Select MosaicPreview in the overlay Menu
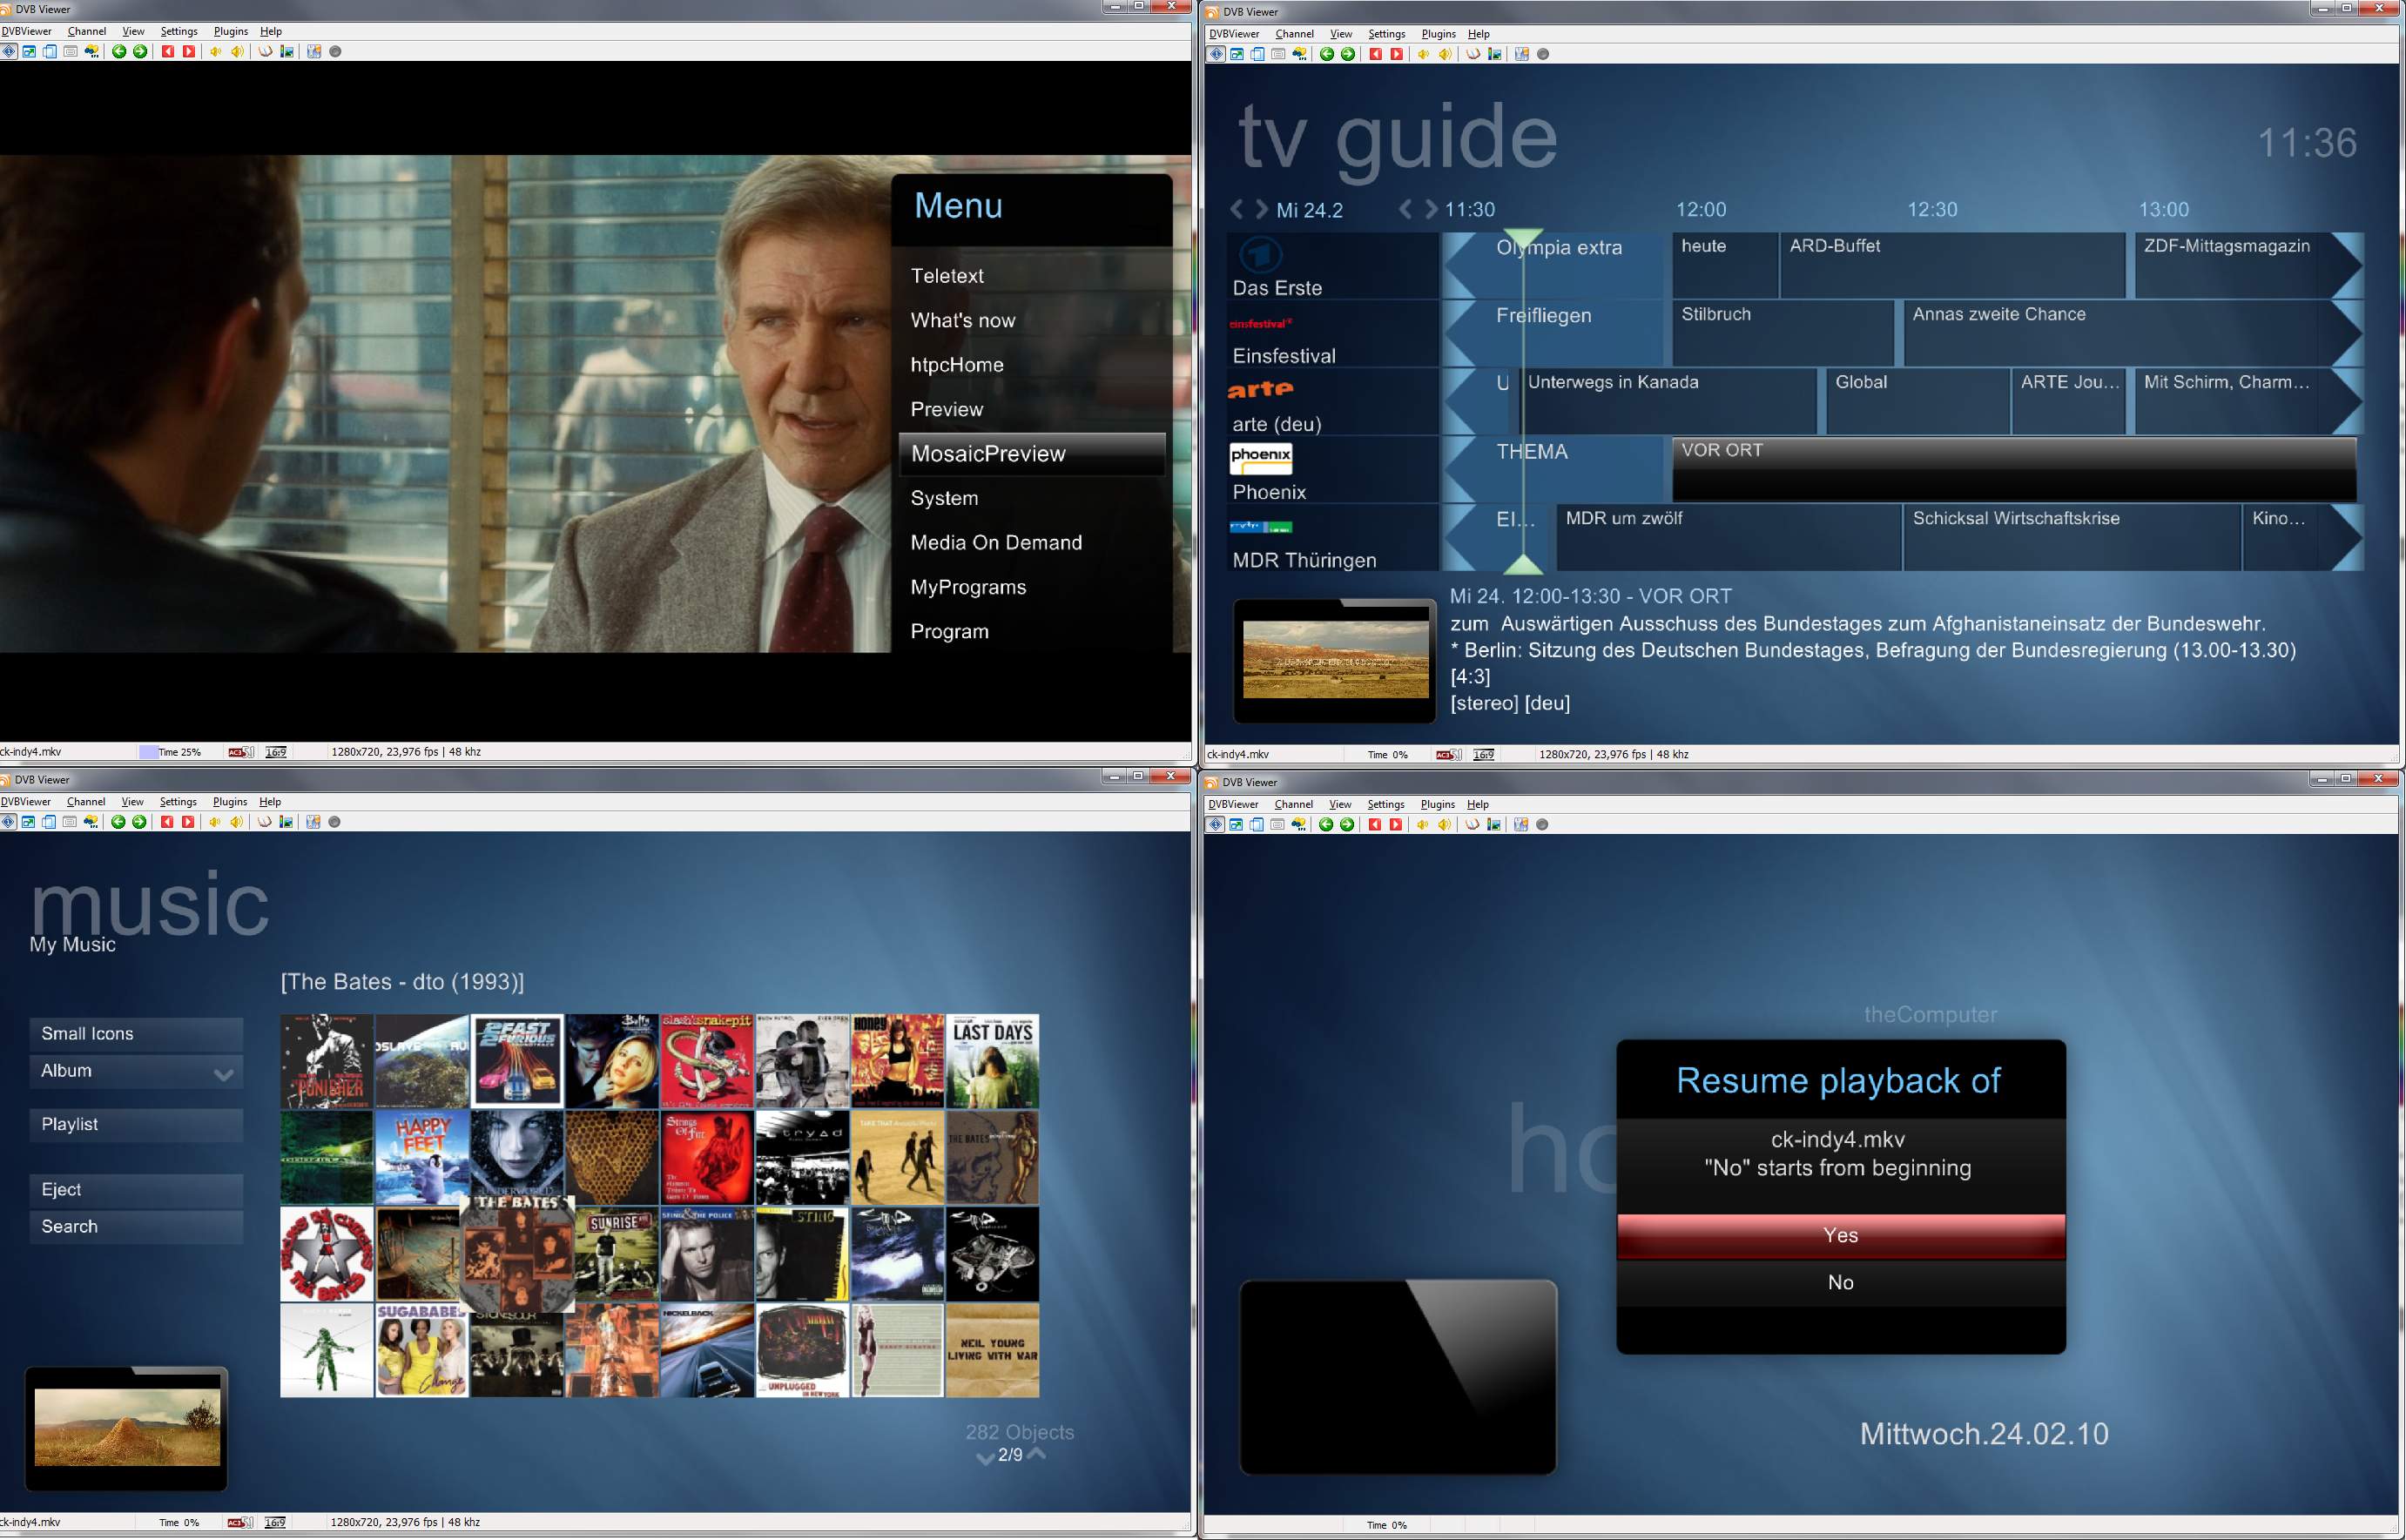Image resolution: width=2406 pixels, height=1540 pixels. pyautogui.click(x=1032, y=454)
